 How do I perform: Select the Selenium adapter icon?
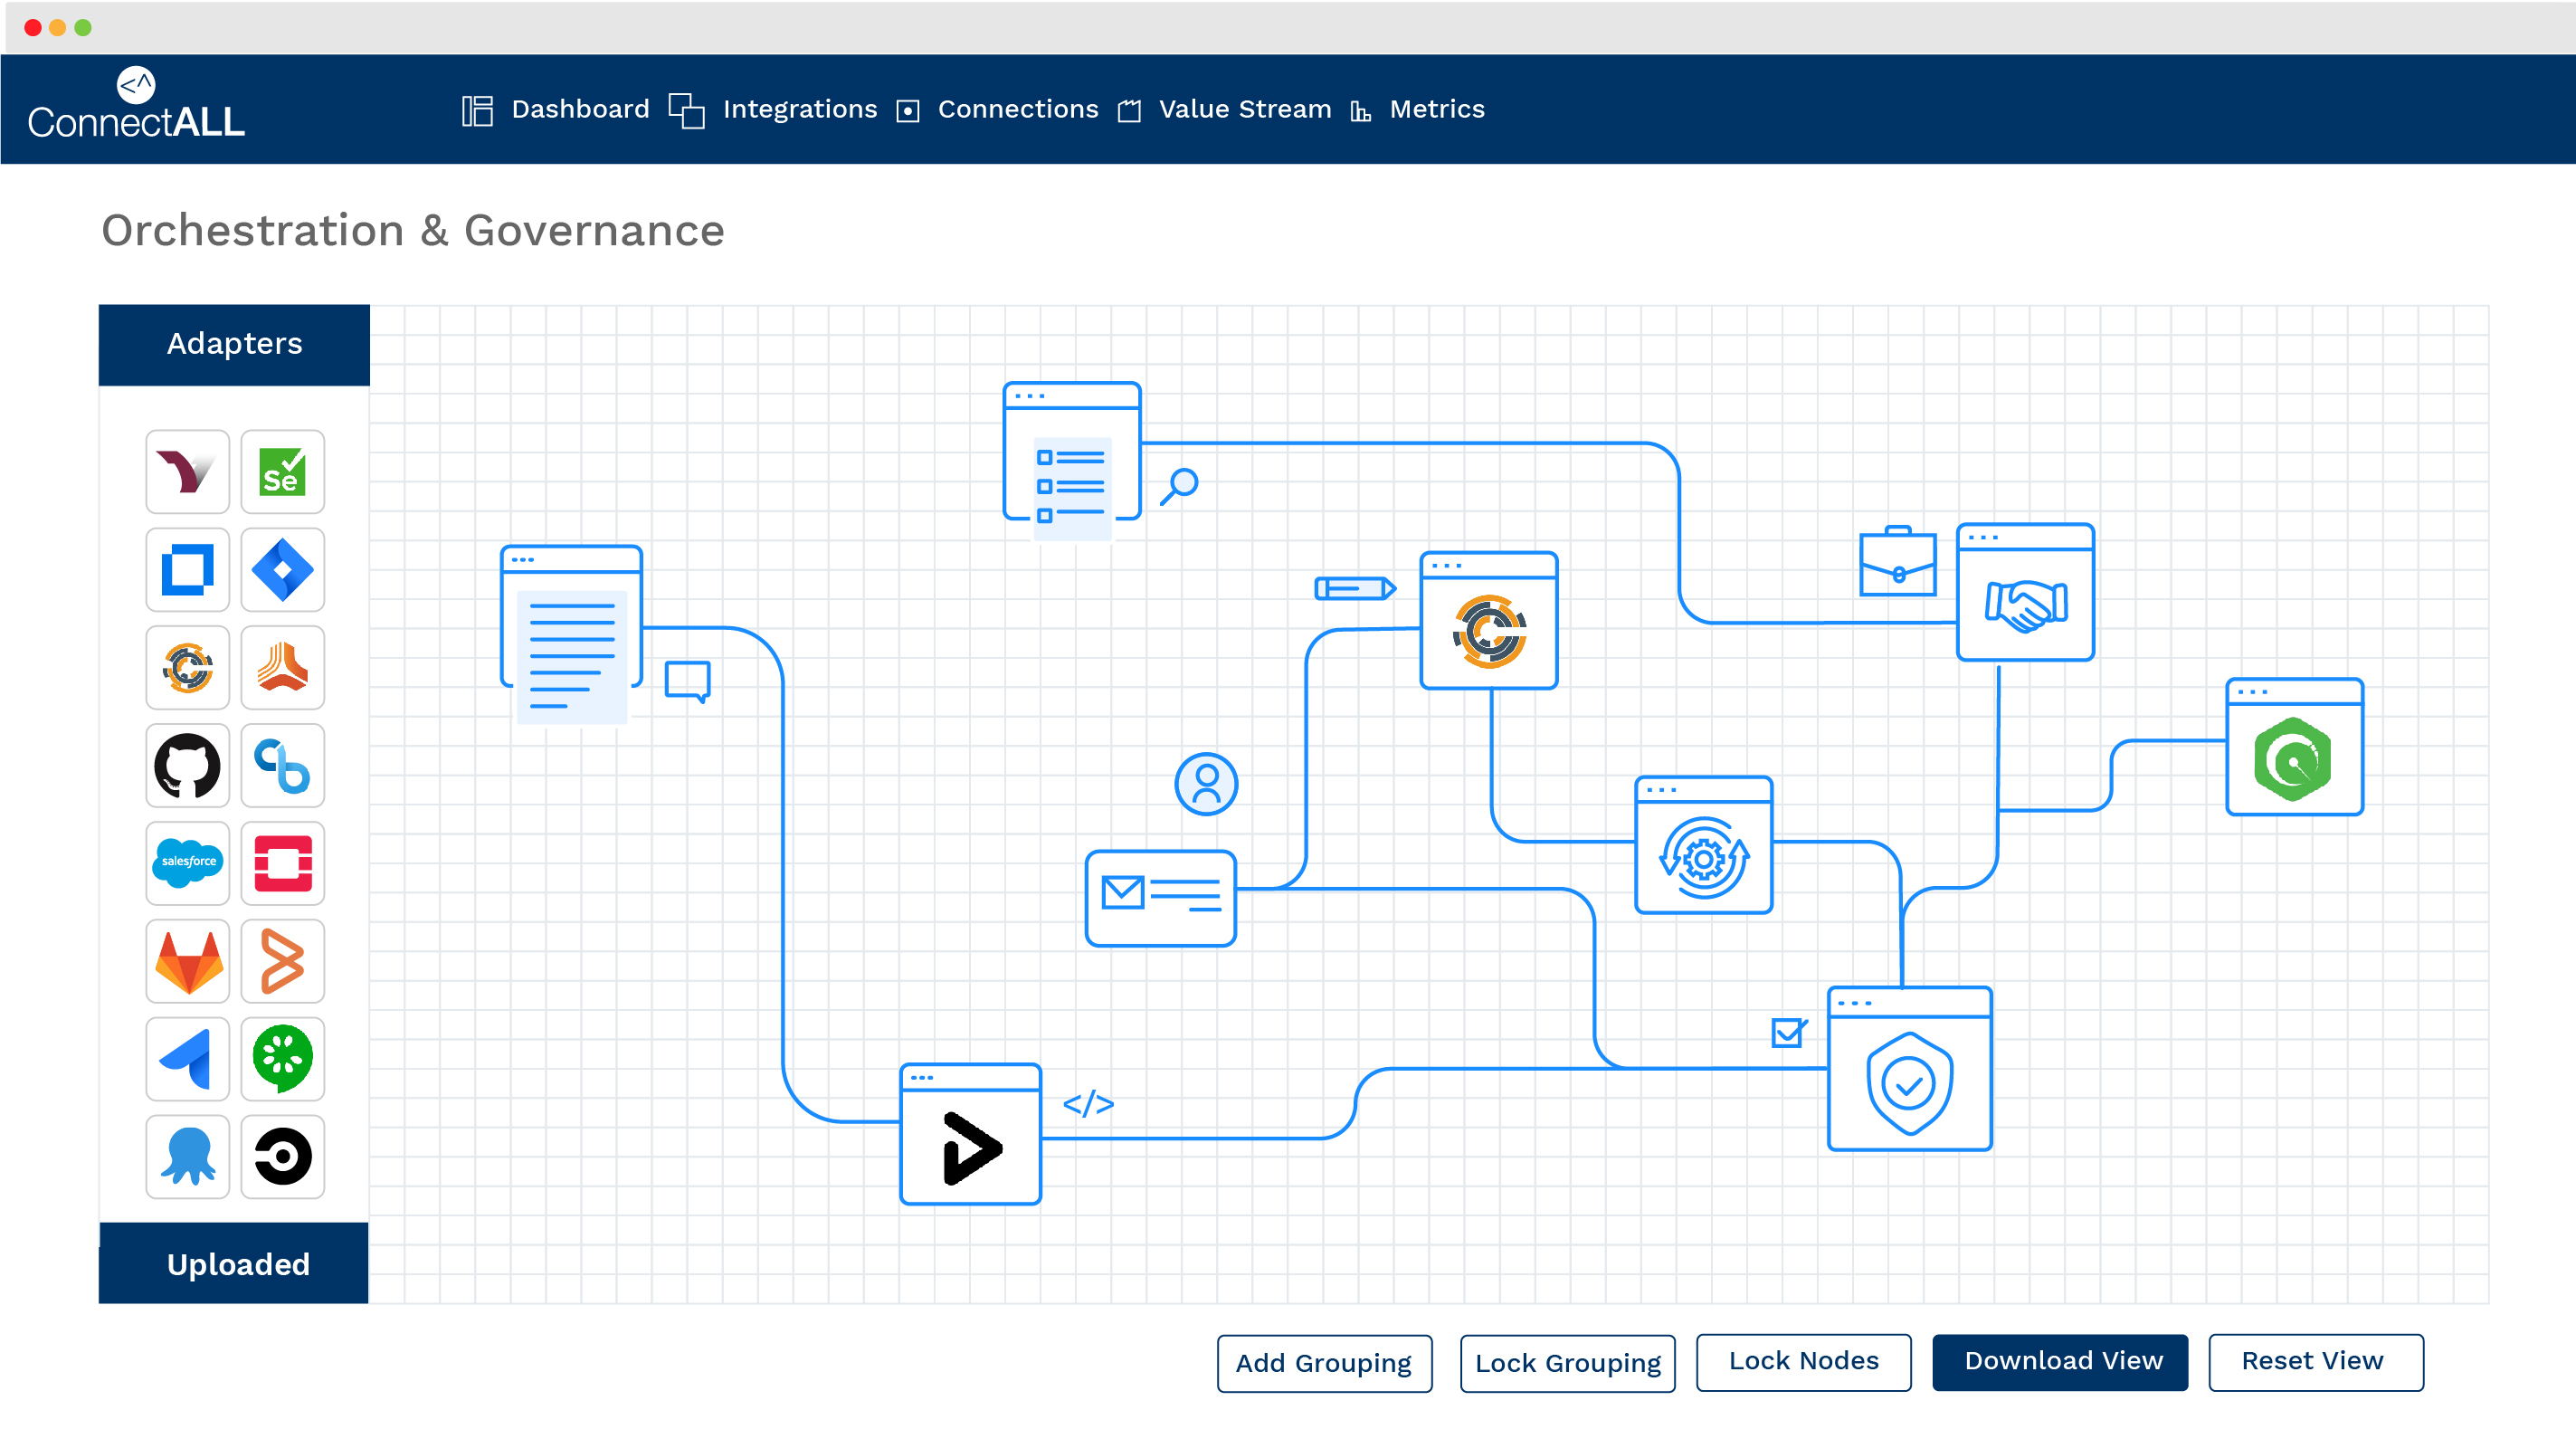pyautogui.click(x=282, y=471)
